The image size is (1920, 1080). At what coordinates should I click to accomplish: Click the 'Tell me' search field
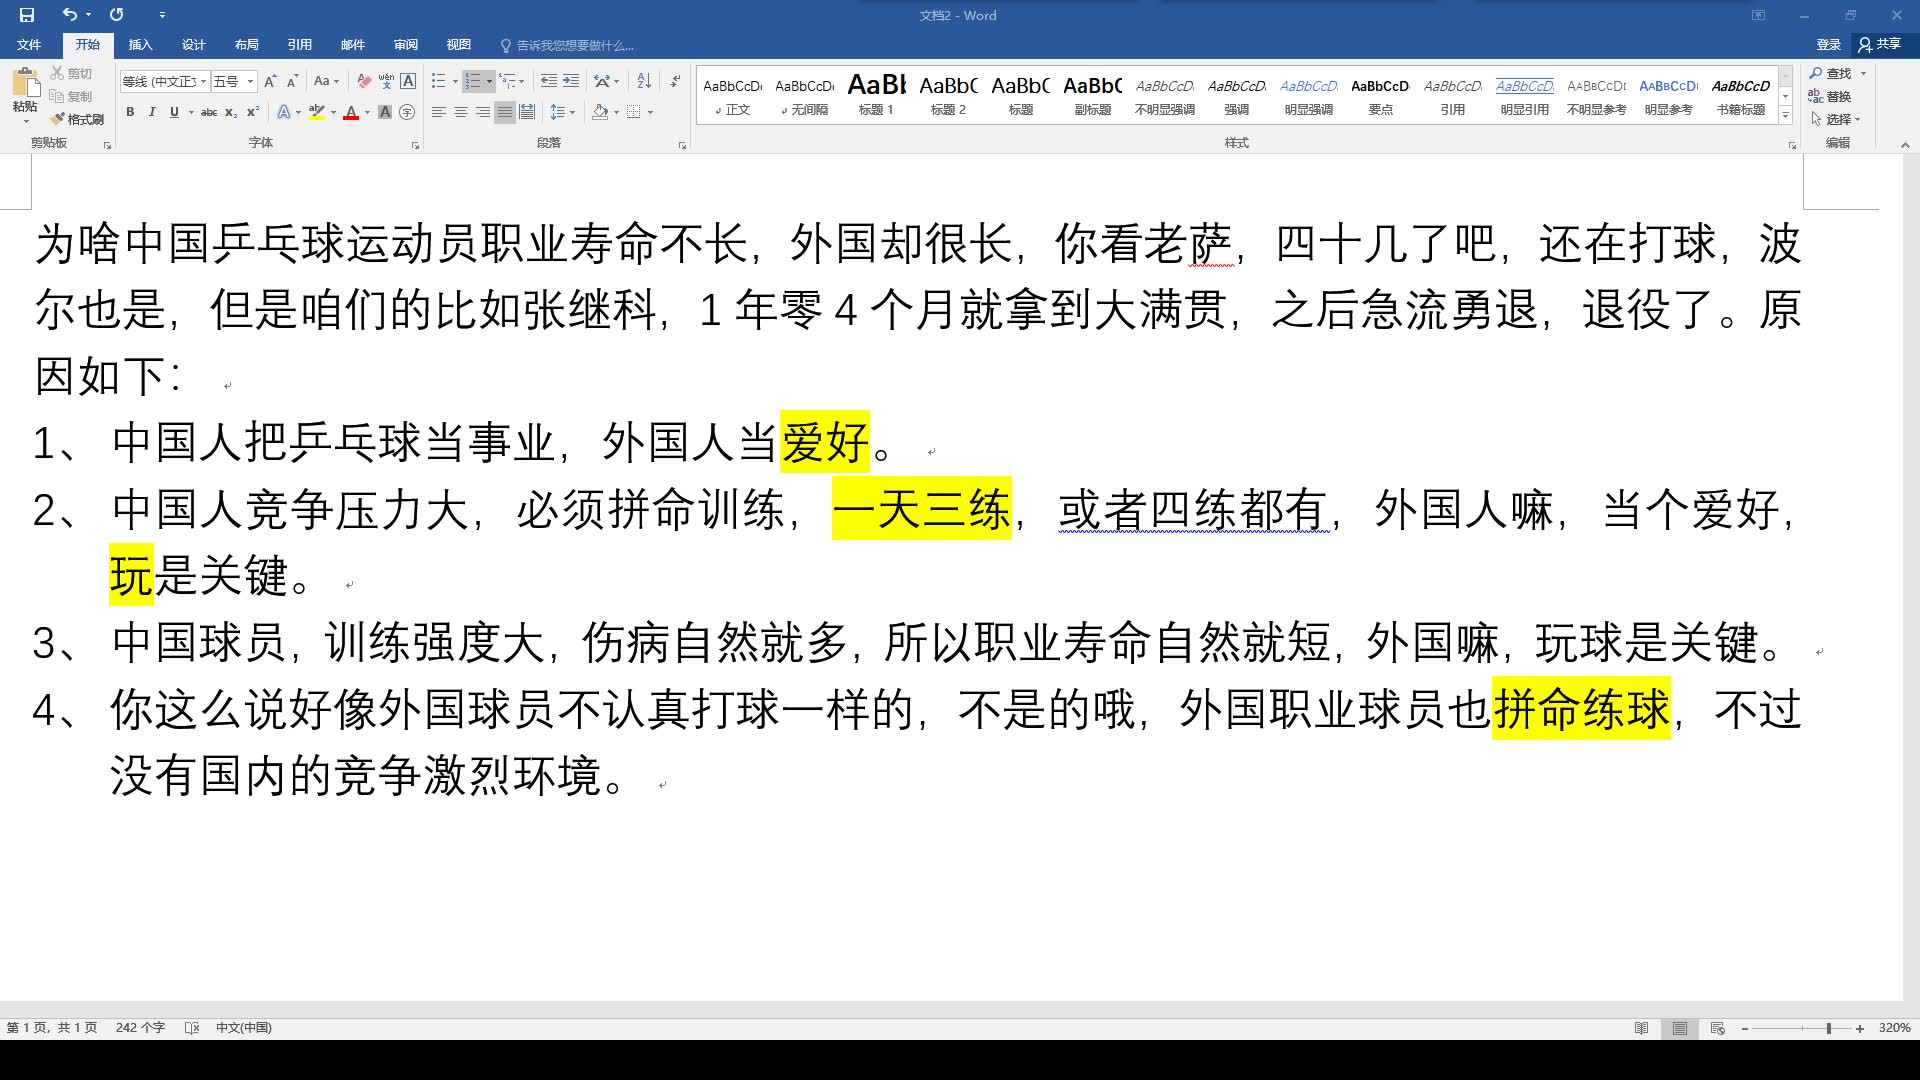click(566, 45)
